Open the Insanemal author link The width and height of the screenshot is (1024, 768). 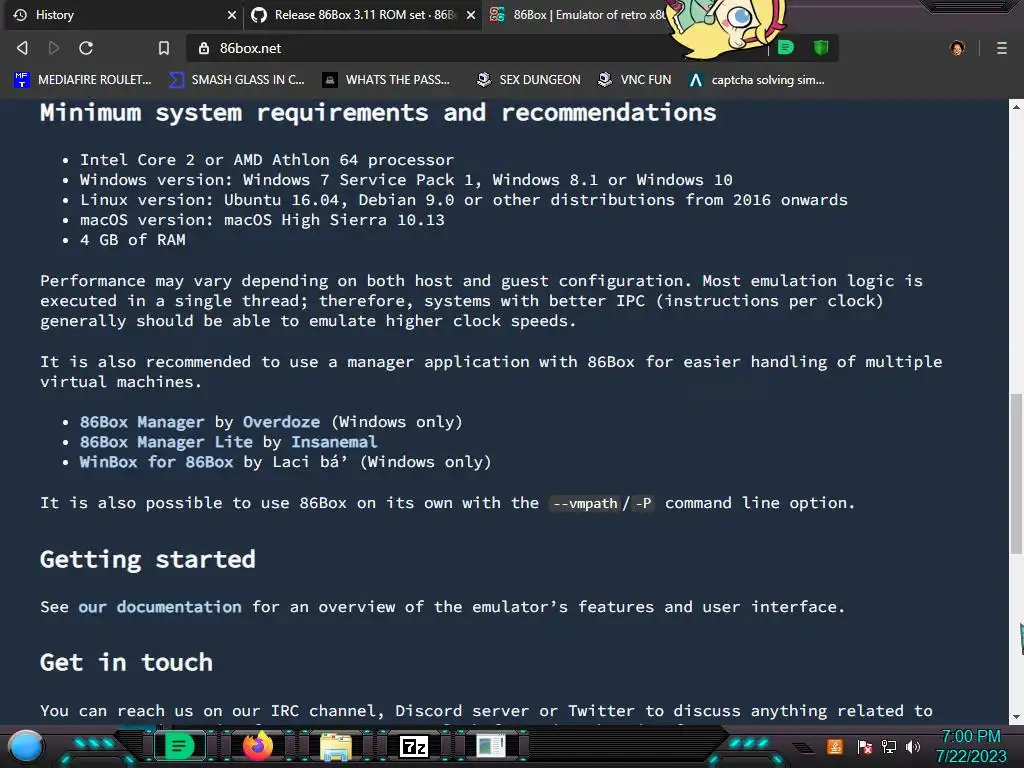tap(334, 442)
